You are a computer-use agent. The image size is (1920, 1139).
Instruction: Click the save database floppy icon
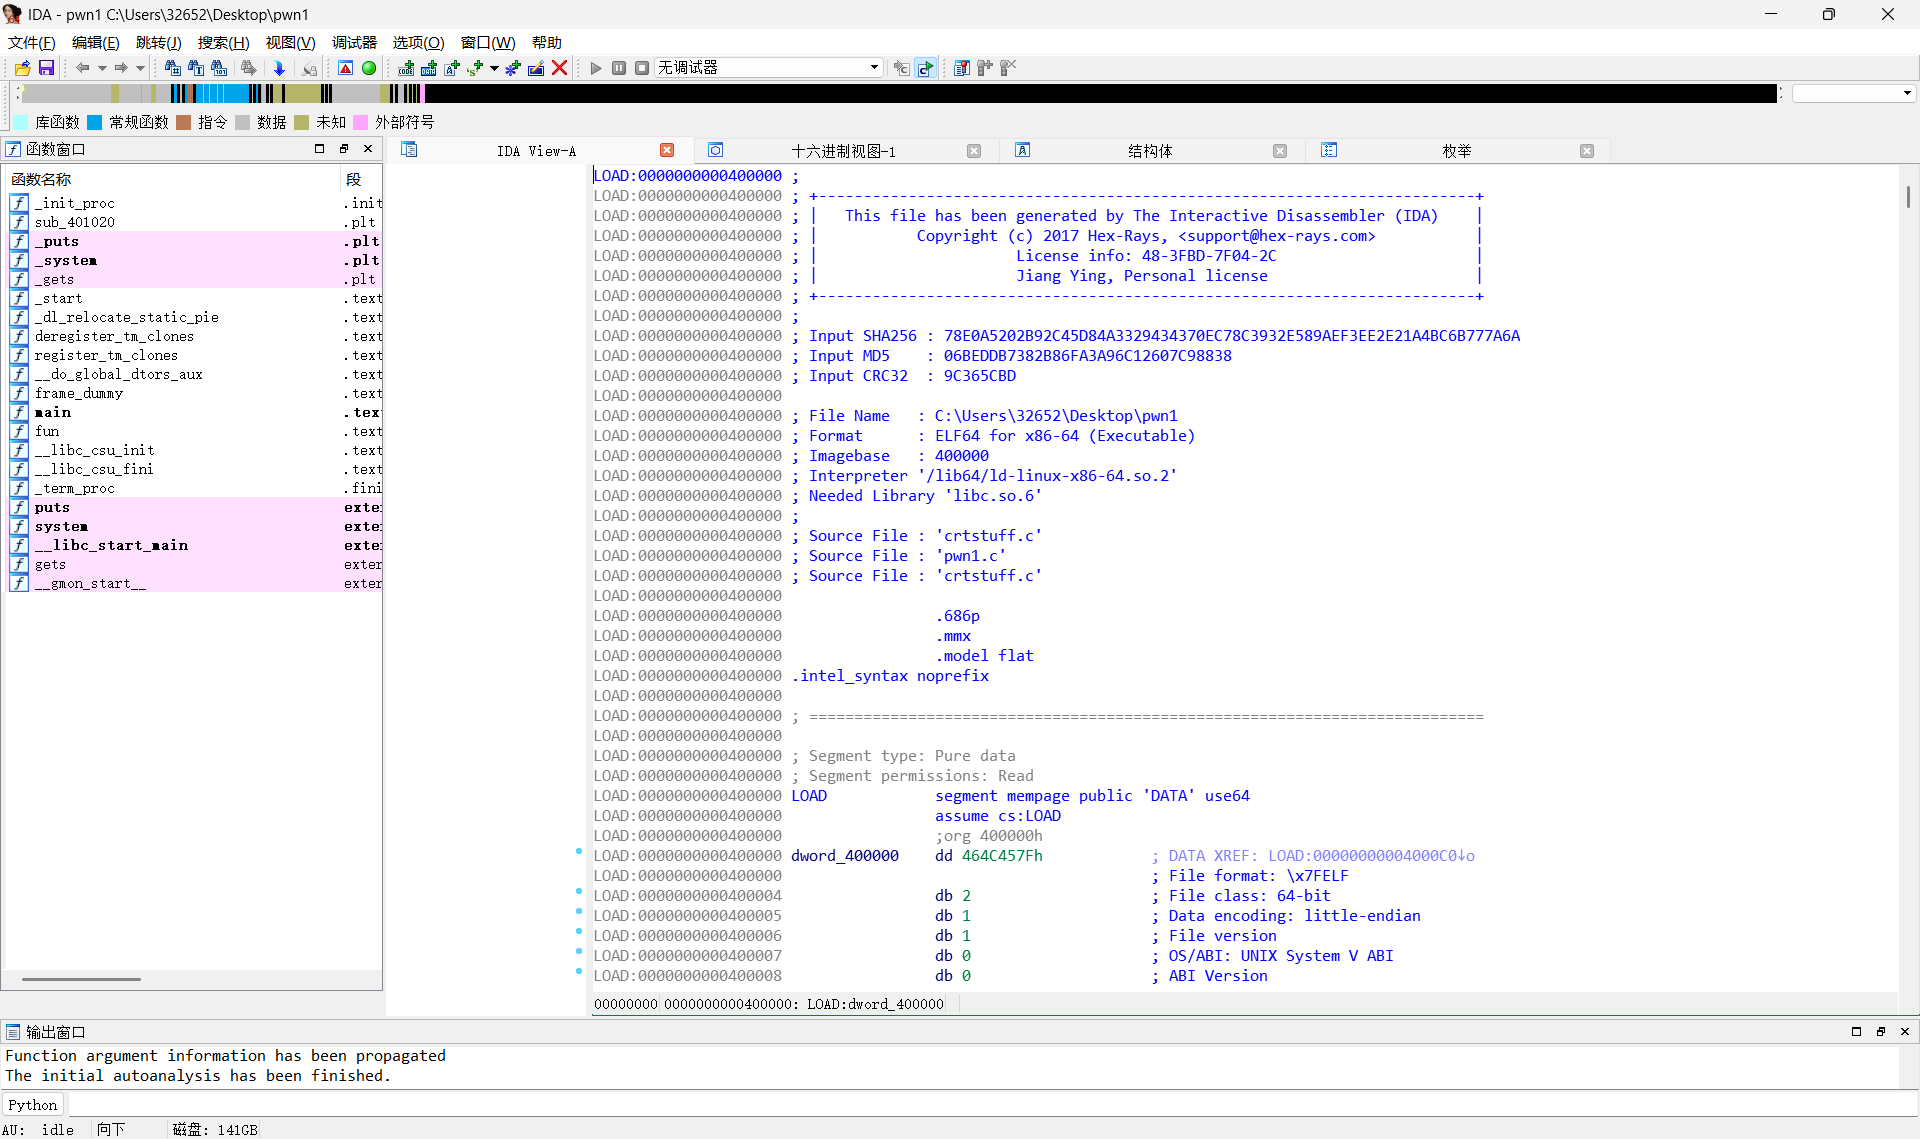coord(46,68)
